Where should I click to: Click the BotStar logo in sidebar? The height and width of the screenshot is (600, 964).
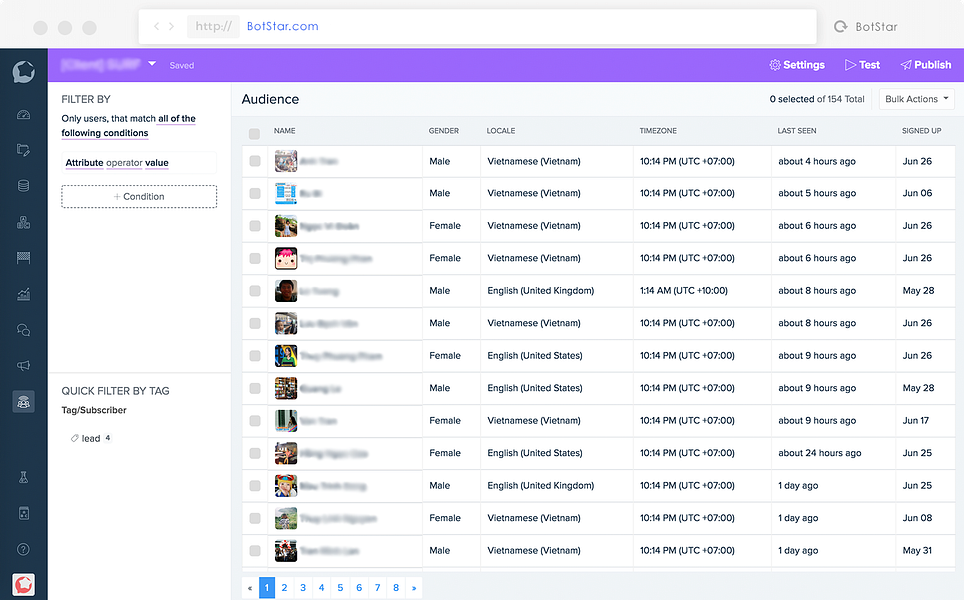[23, 72]
